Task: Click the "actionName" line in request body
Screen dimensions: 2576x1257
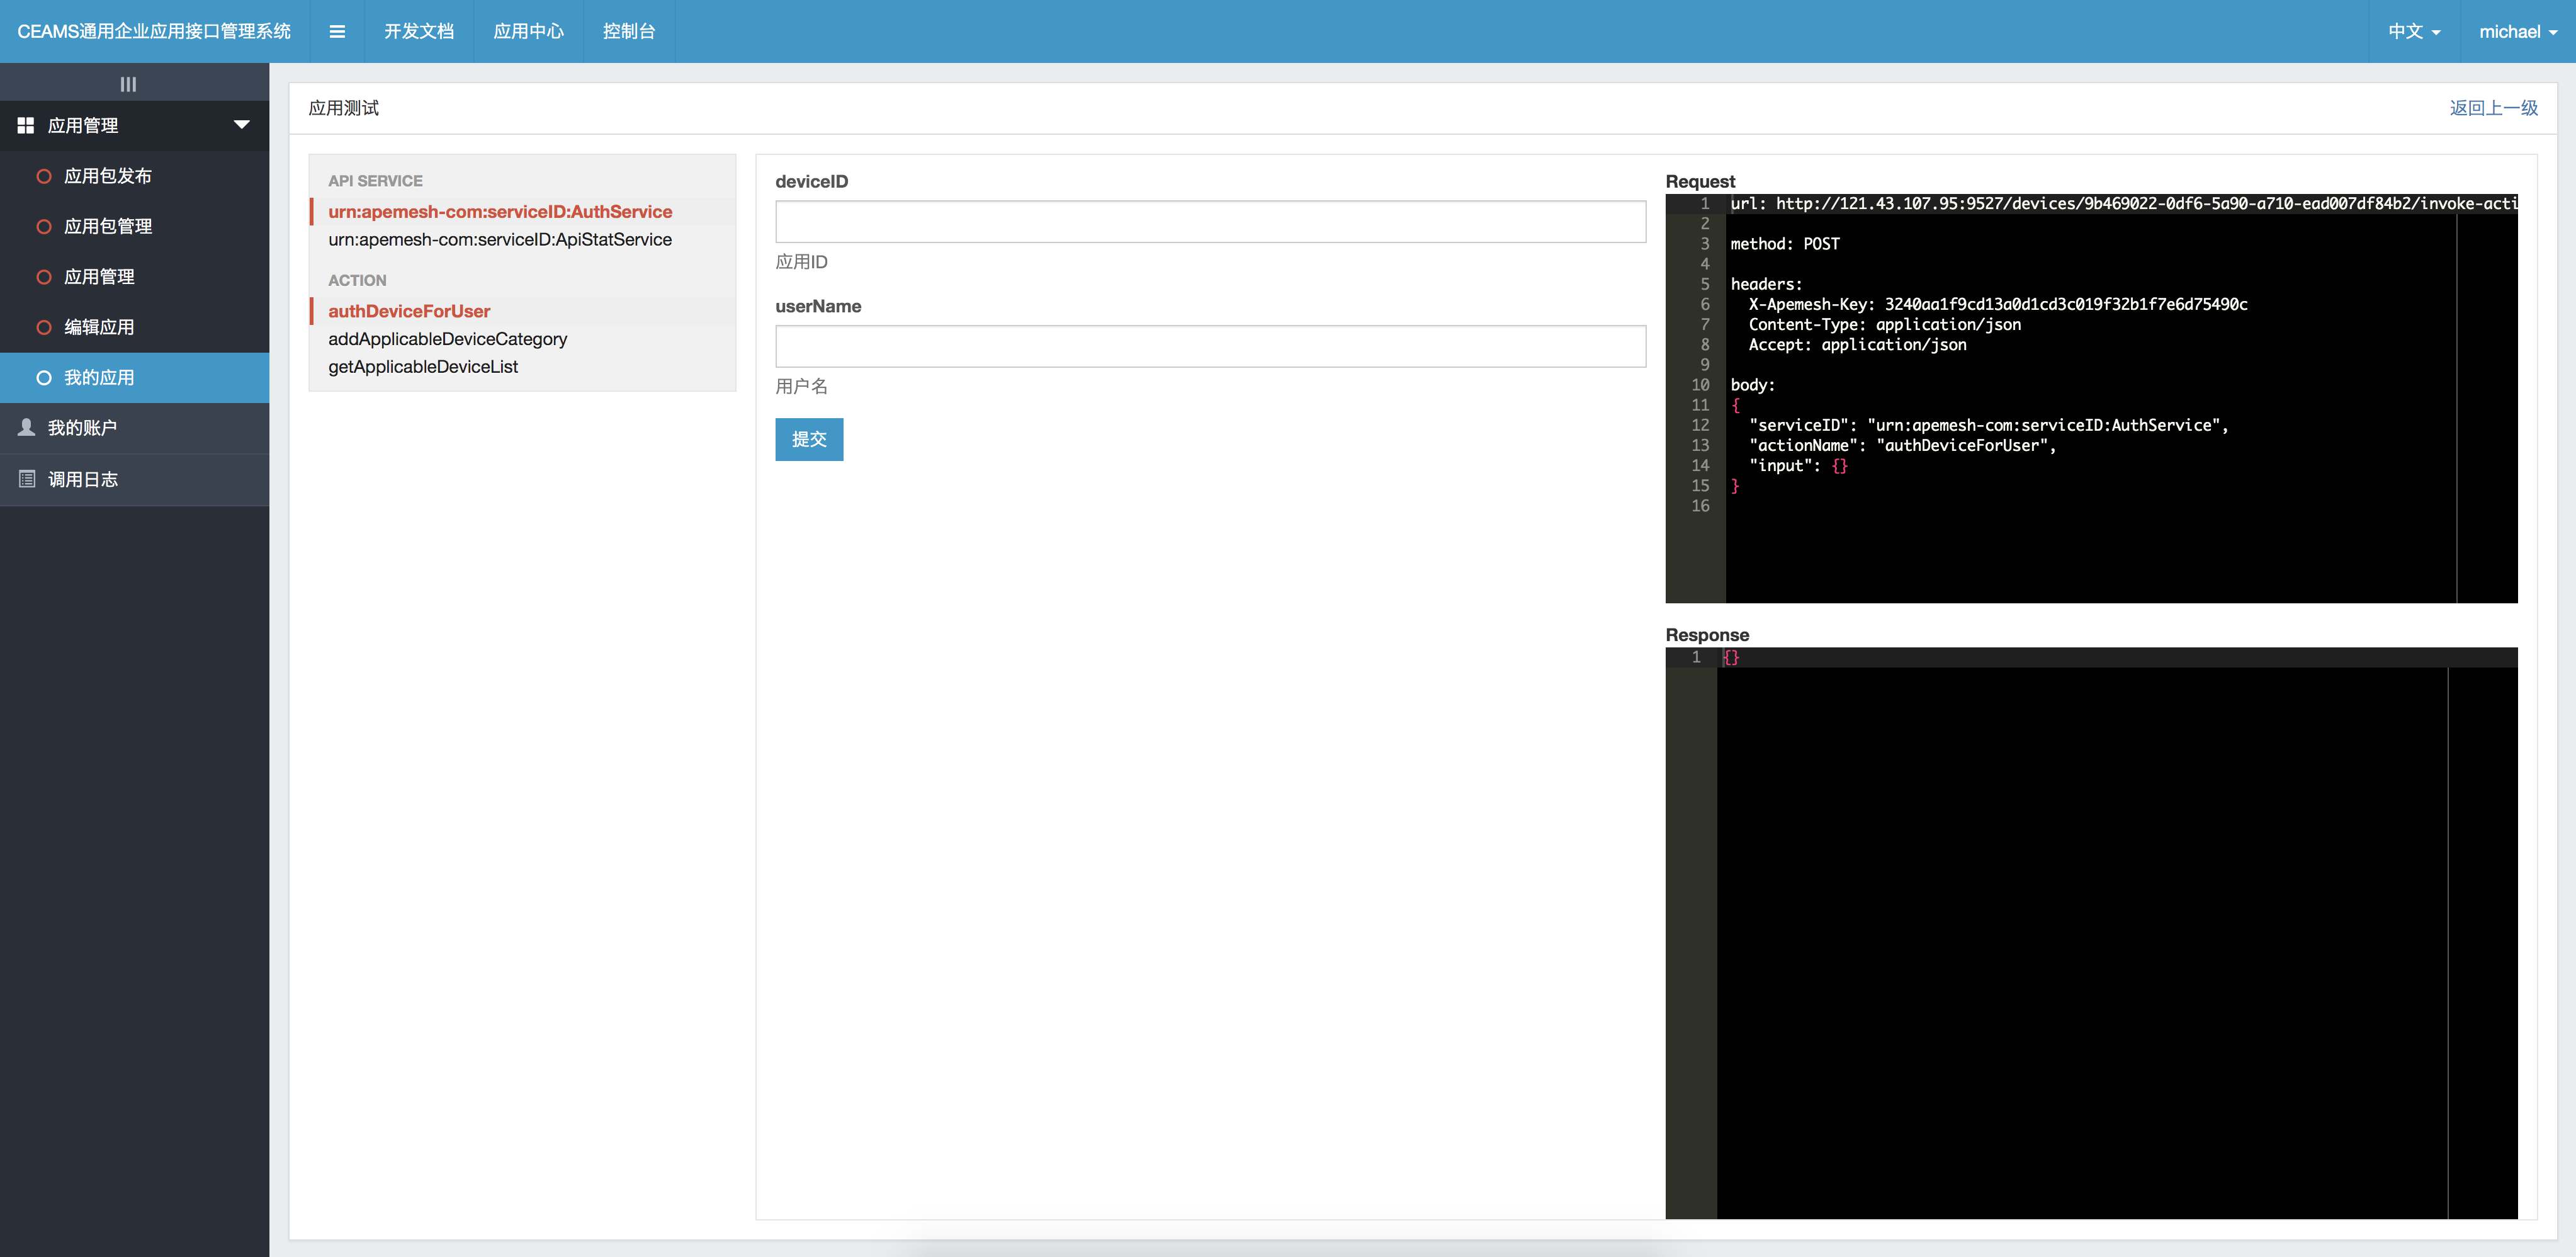Action: (x=1902, y=445)
